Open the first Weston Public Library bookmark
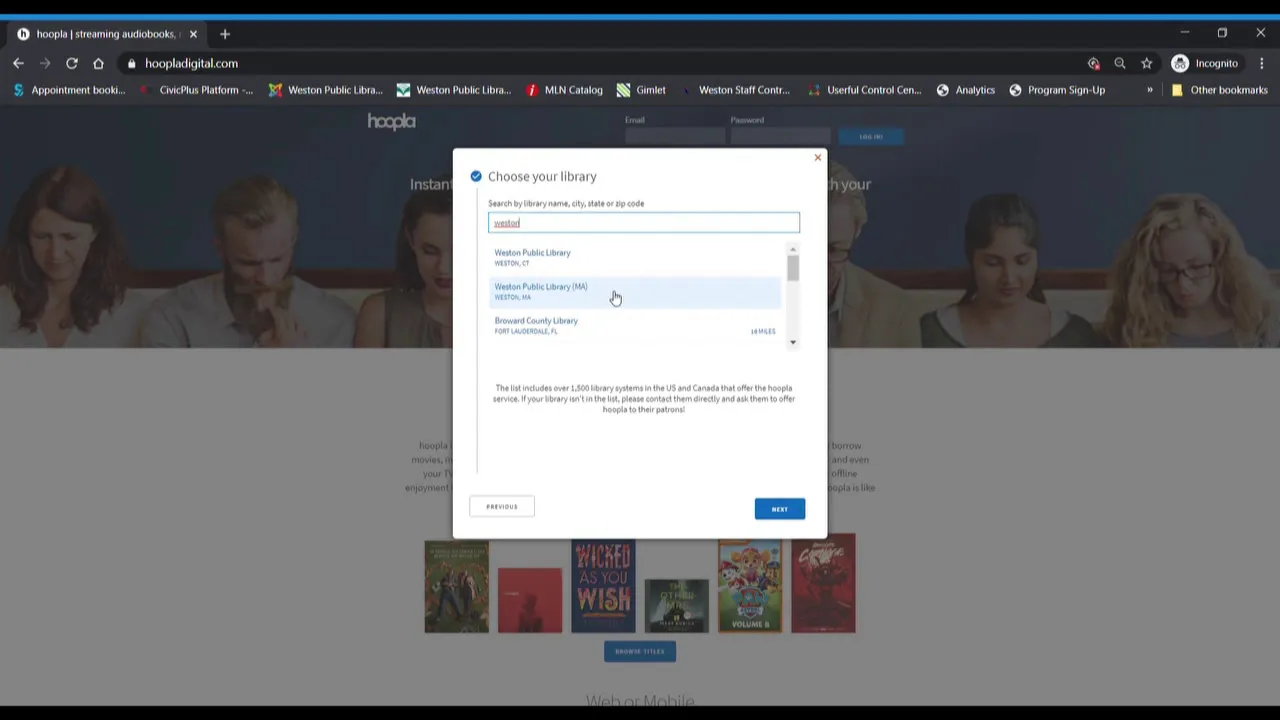The image size is (1280, 720). pos(325,90)
